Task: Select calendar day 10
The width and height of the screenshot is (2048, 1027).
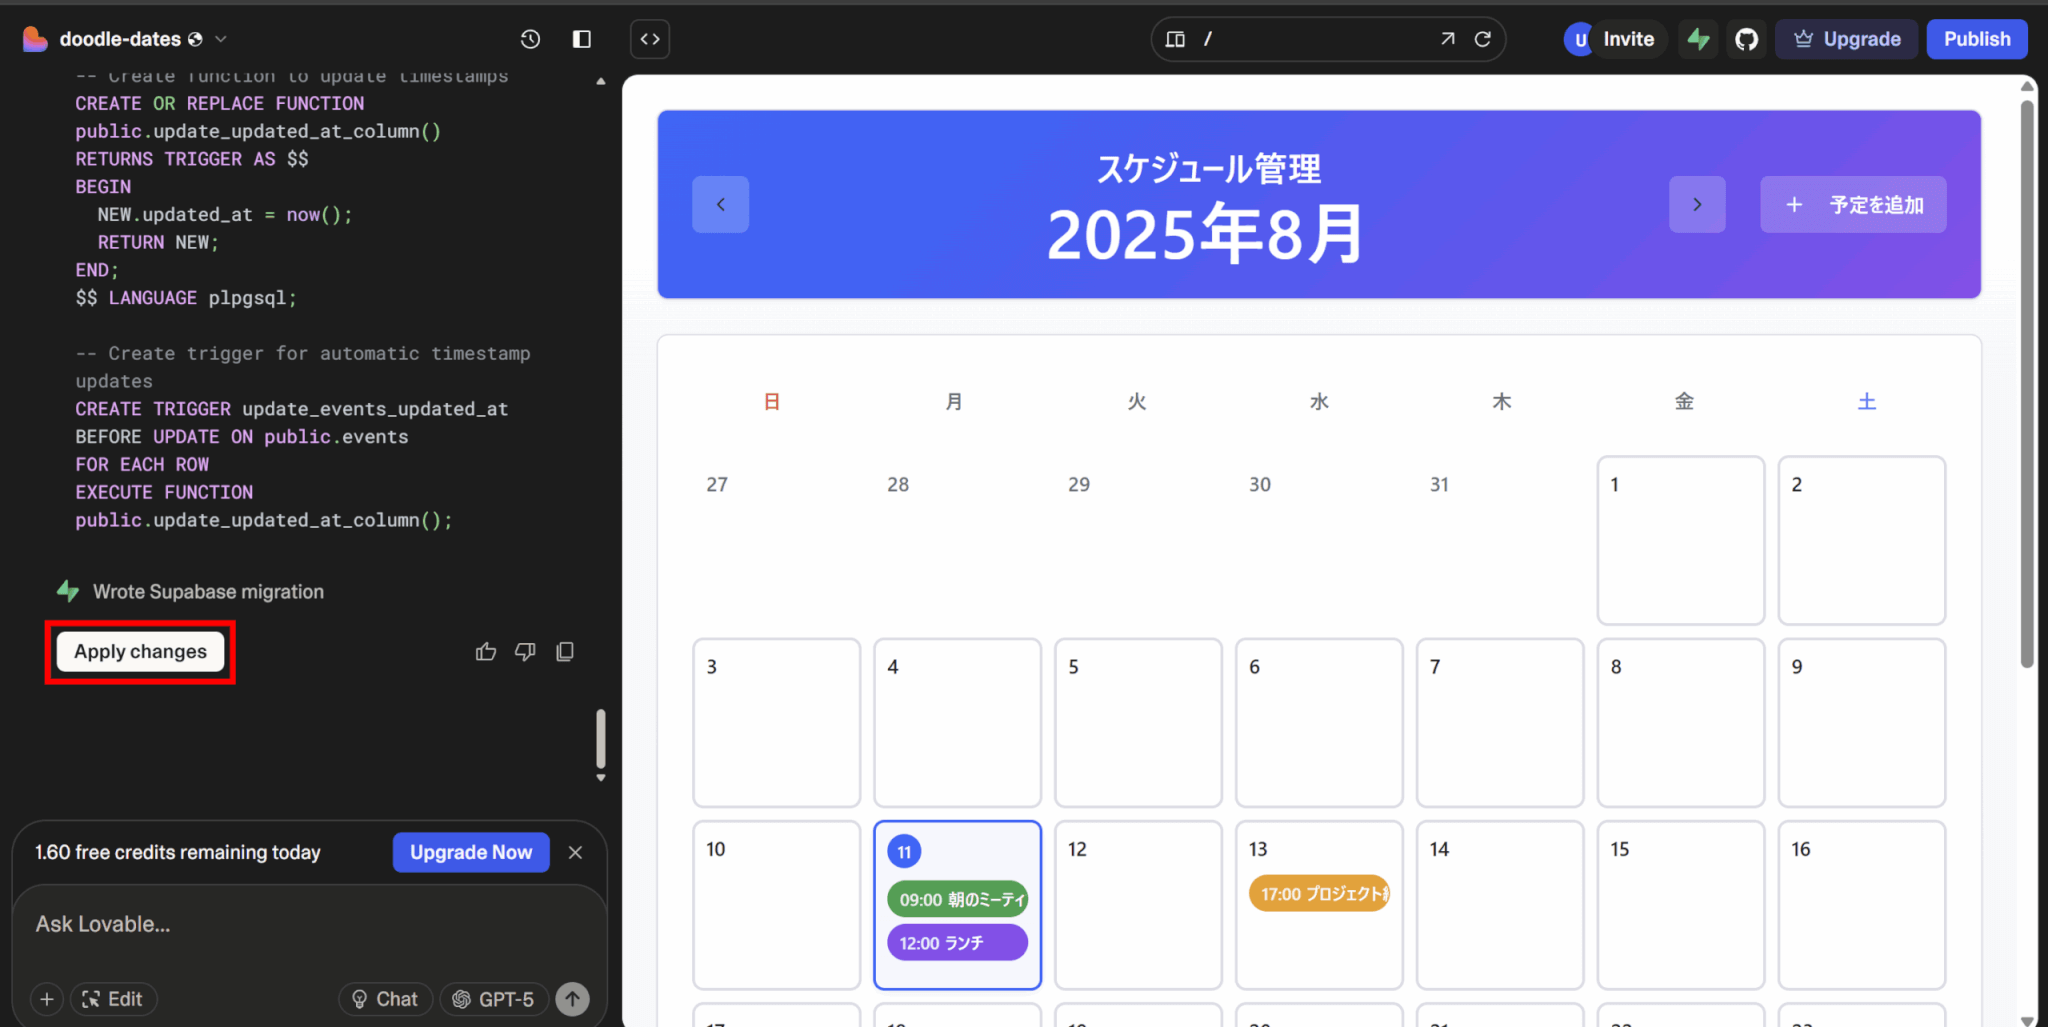Action: (776, 905)
